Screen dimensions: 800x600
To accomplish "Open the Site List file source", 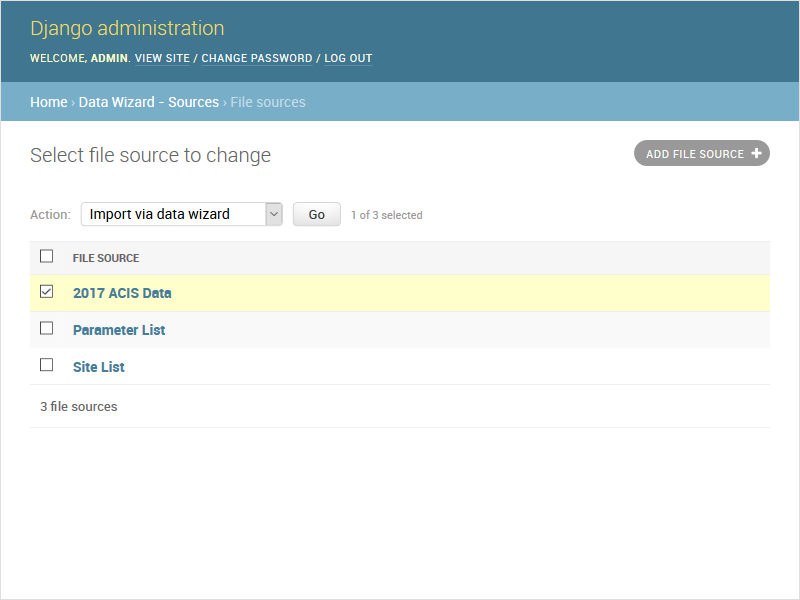I will point(98,366).
